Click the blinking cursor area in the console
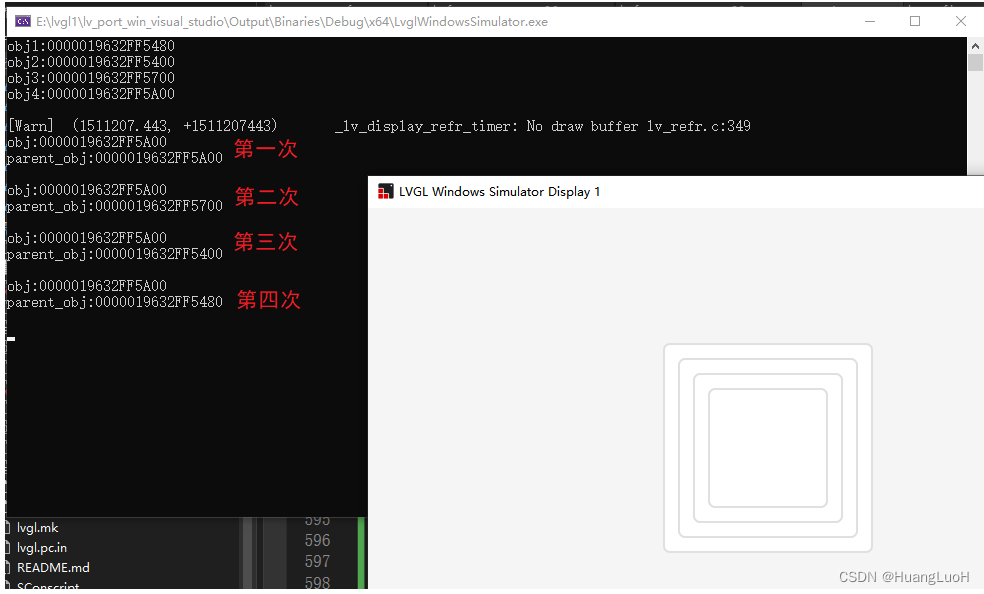The image size is (984, 594). (x=10, y=338)
